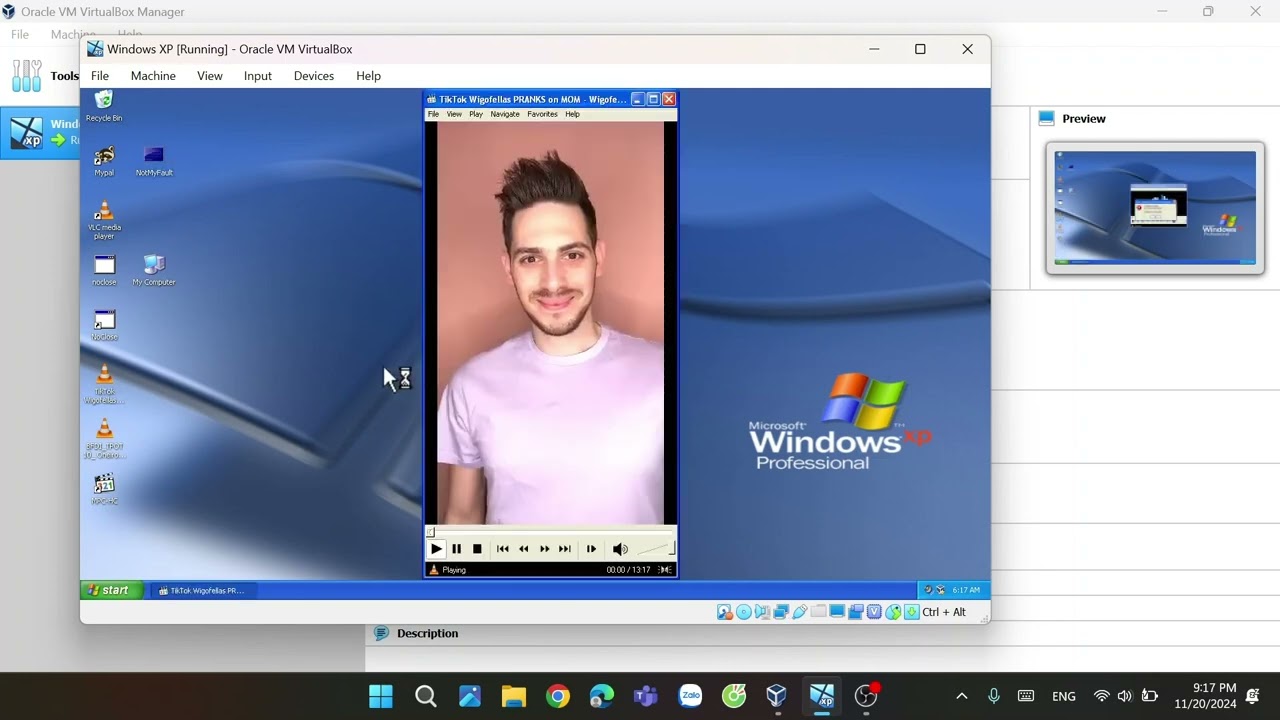The height and width of the screenshot is (720, 1280).
Task: Skip to the previous track in the player
Action: coord(503,549)
